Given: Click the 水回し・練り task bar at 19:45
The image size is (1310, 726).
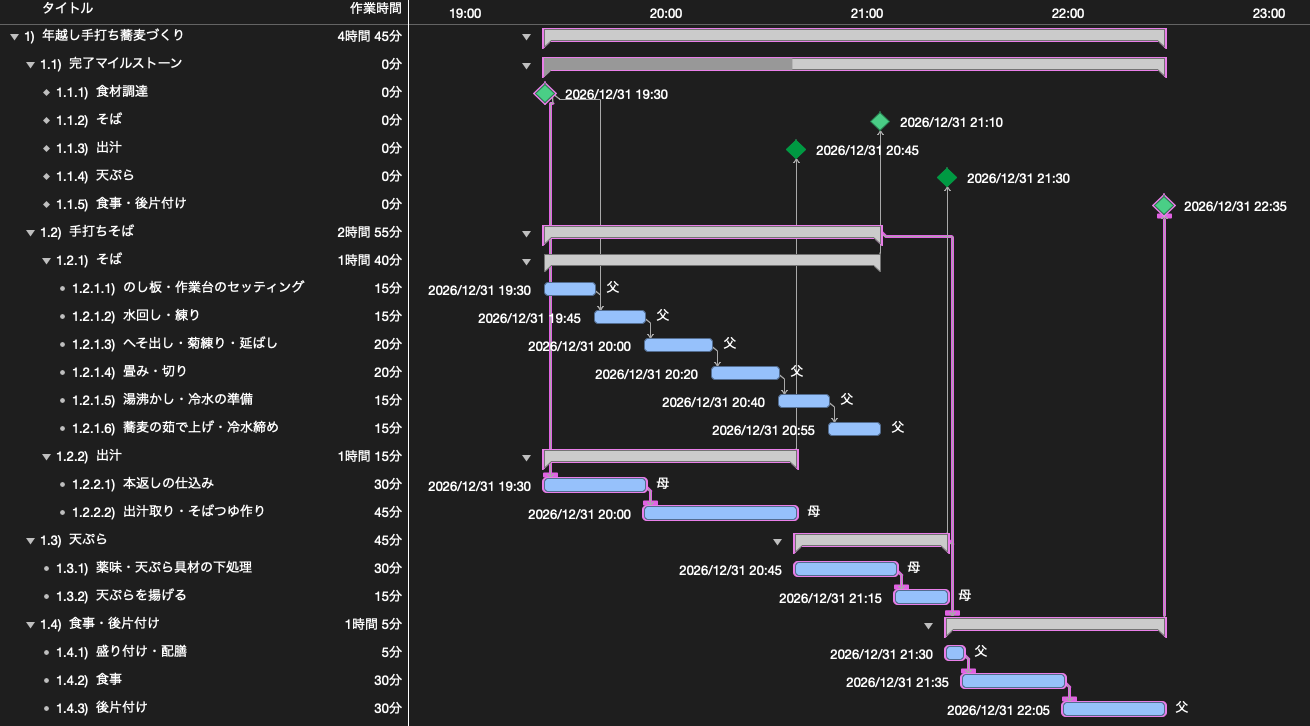Looking at the screenshot, I should click(620, 317).
